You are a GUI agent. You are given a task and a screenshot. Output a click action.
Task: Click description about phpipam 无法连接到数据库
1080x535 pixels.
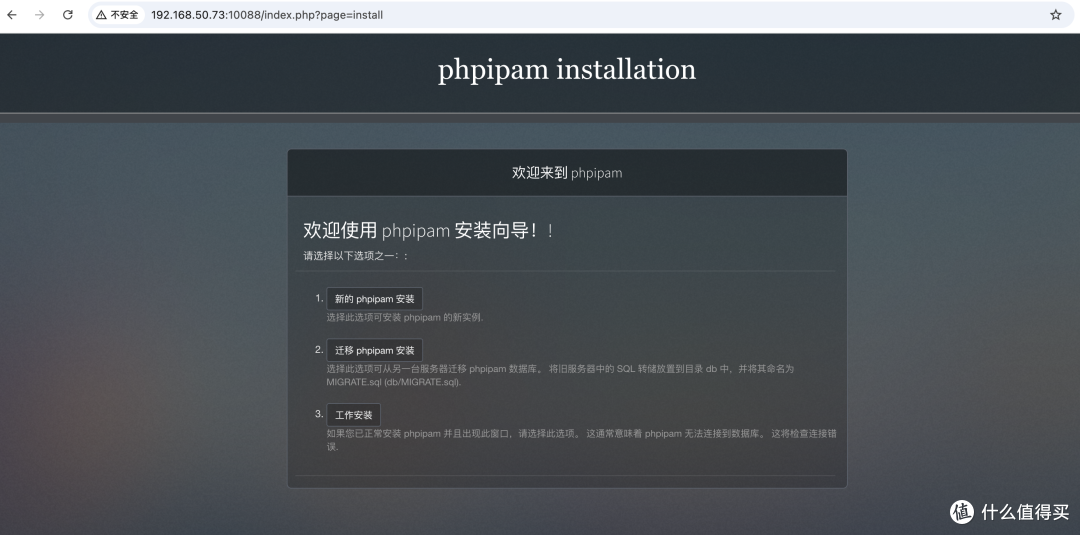[581, 440]
